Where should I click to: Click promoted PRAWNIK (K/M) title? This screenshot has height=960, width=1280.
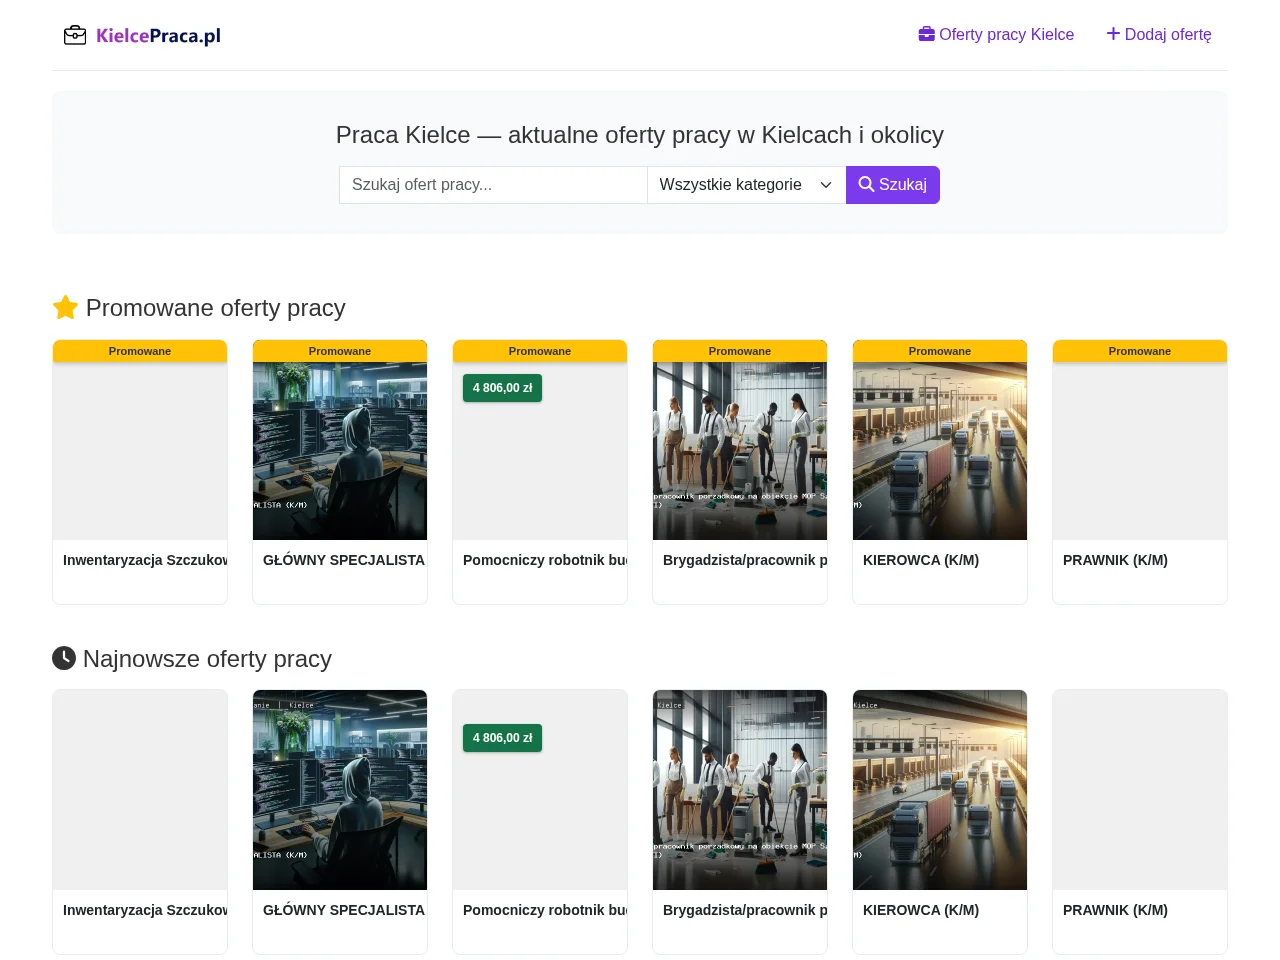pos(1115,560)
